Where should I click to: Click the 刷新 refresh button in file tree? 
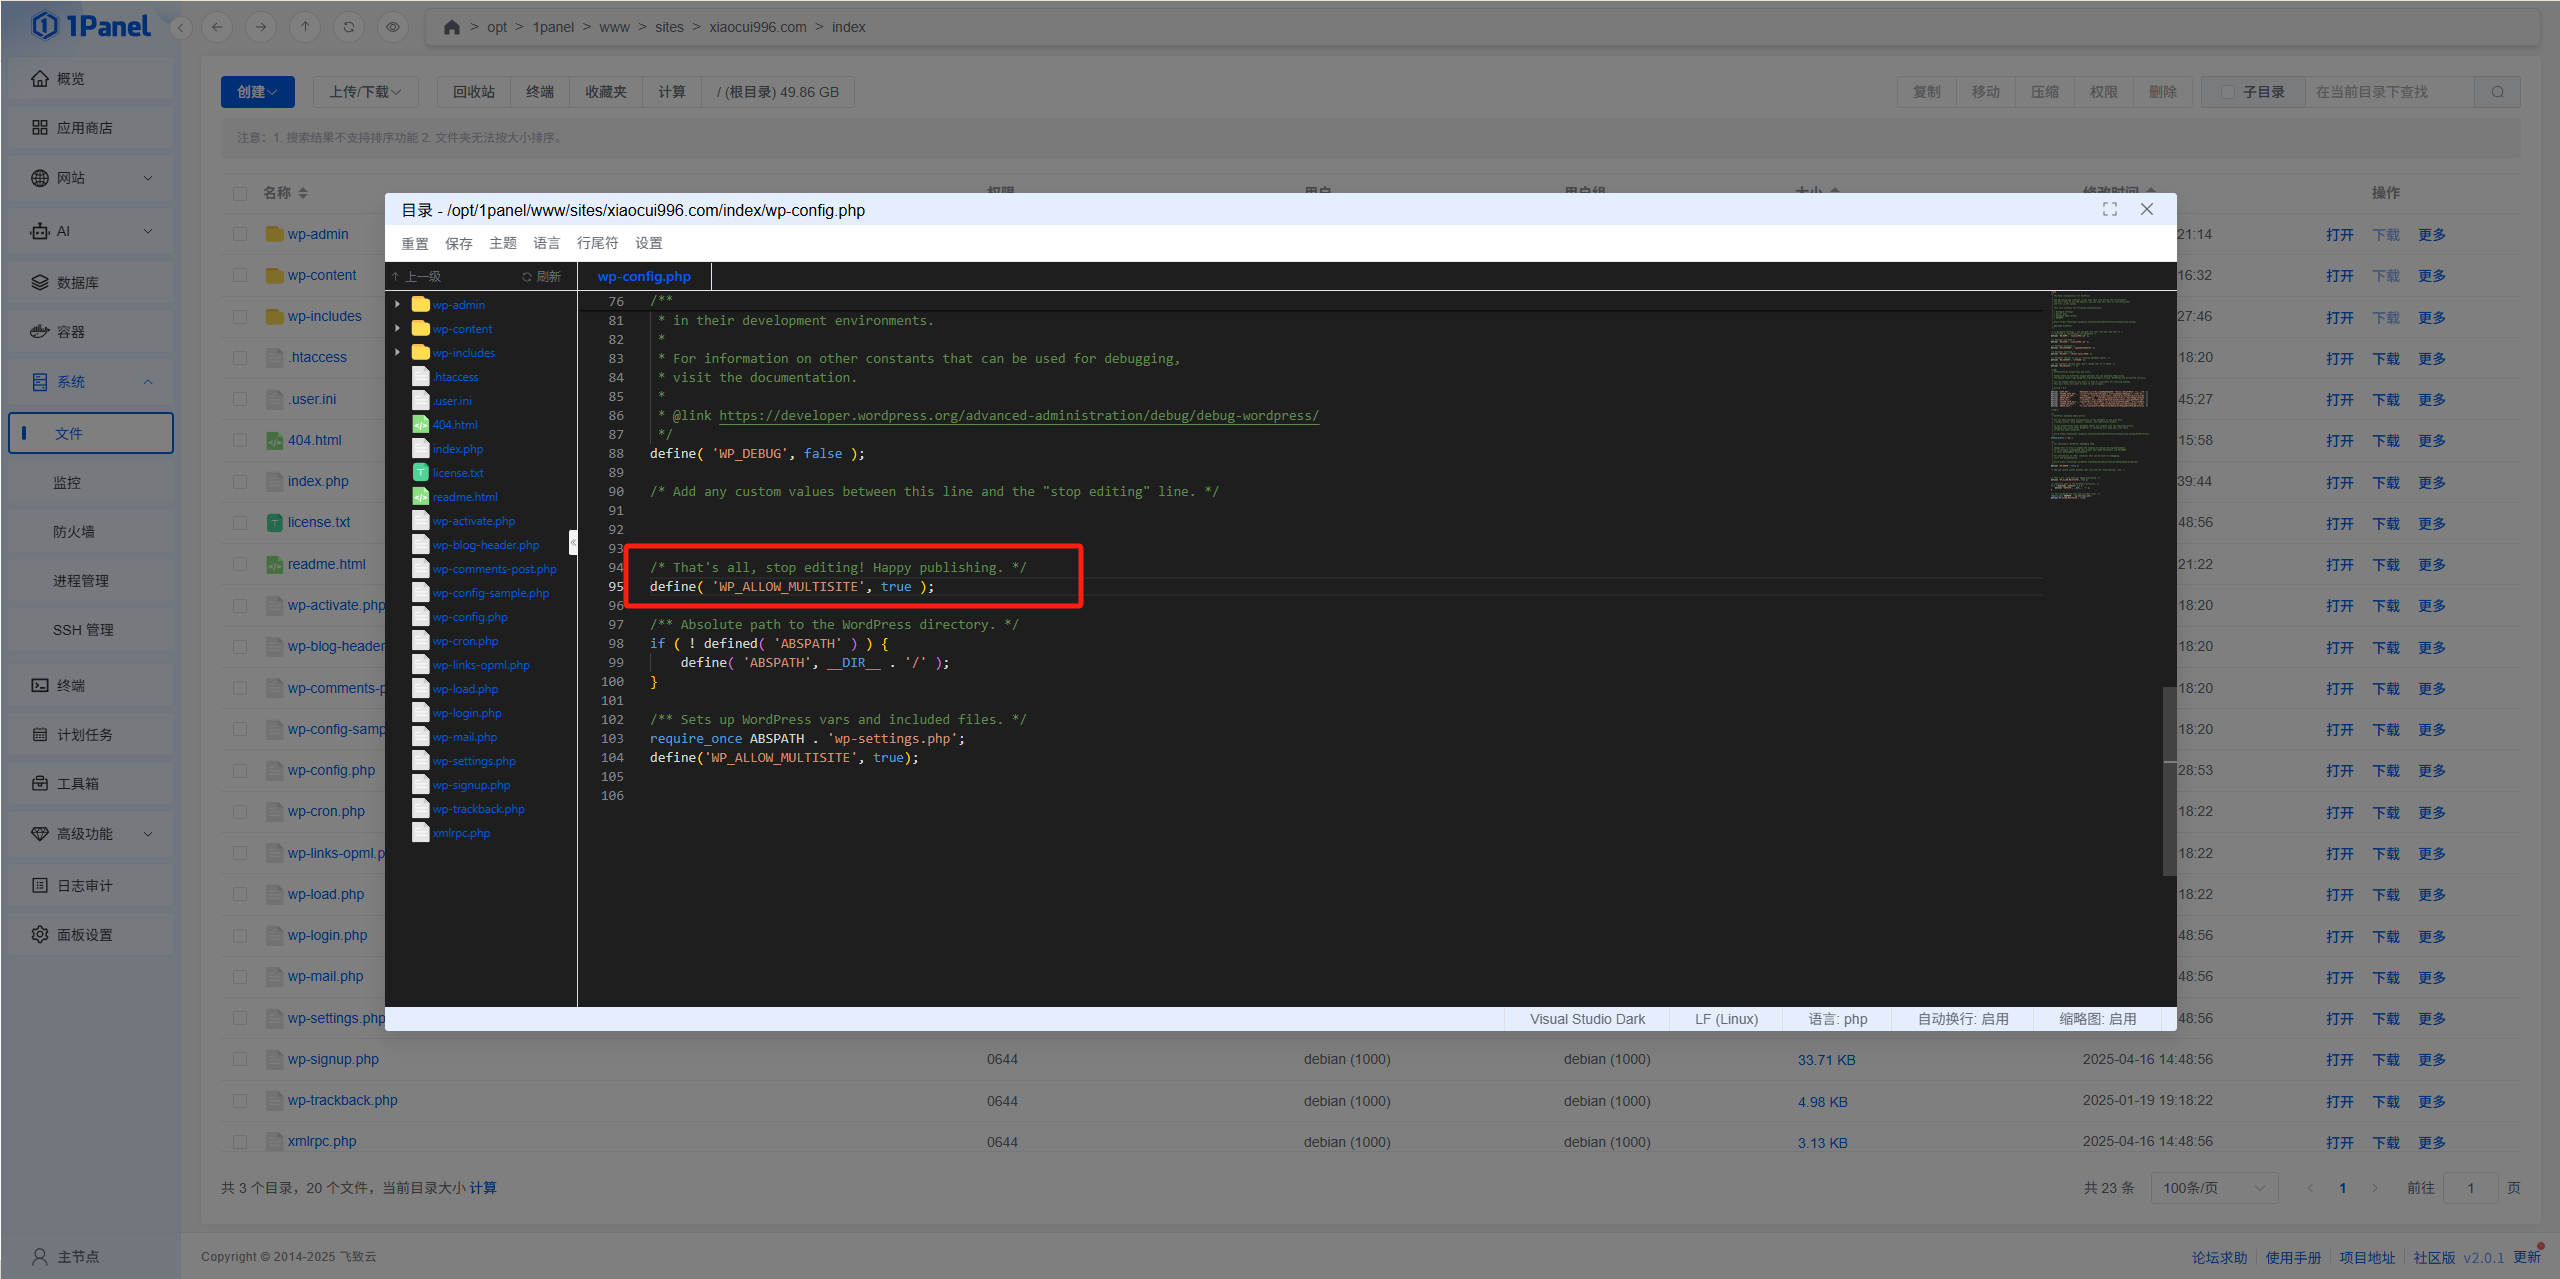[x=542, y=277]
